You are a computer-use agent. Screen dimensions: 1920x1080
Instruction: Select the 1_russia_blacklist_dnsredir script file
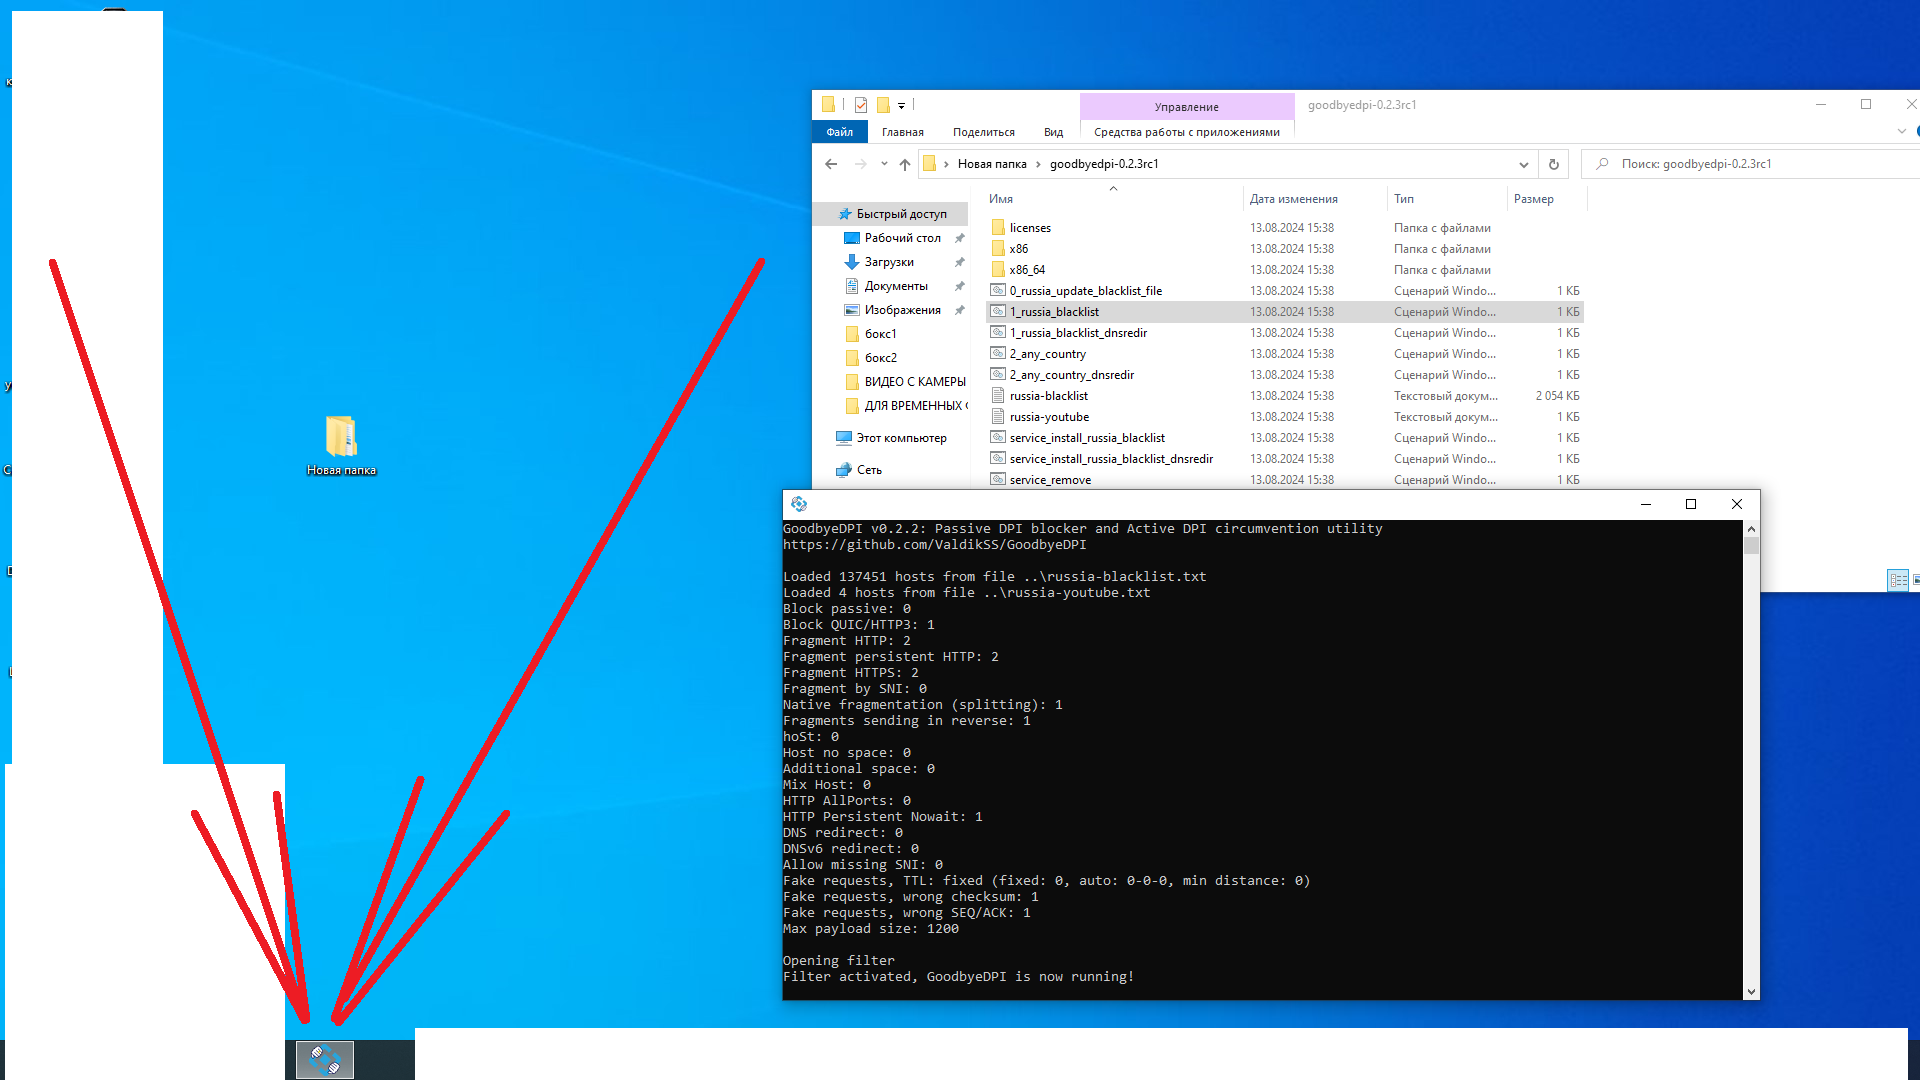pos(1077,333)
